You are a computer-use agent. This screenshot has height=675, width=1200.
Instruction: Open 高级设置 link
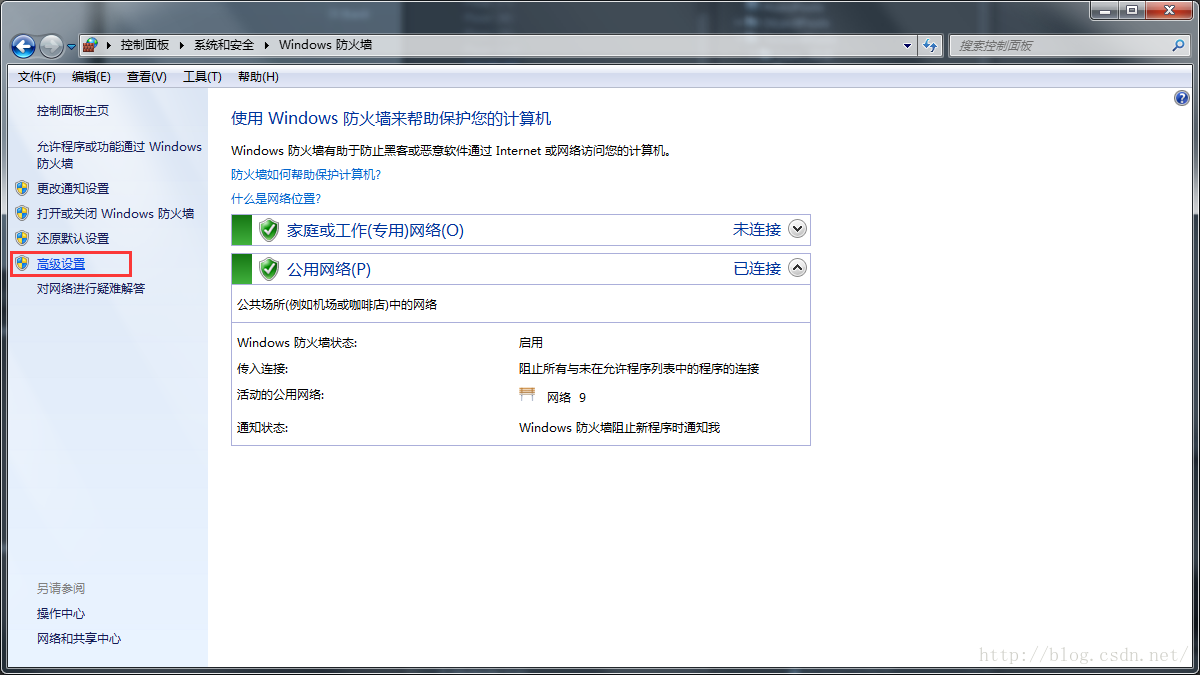pyautogui.click(x=61, y=264)
